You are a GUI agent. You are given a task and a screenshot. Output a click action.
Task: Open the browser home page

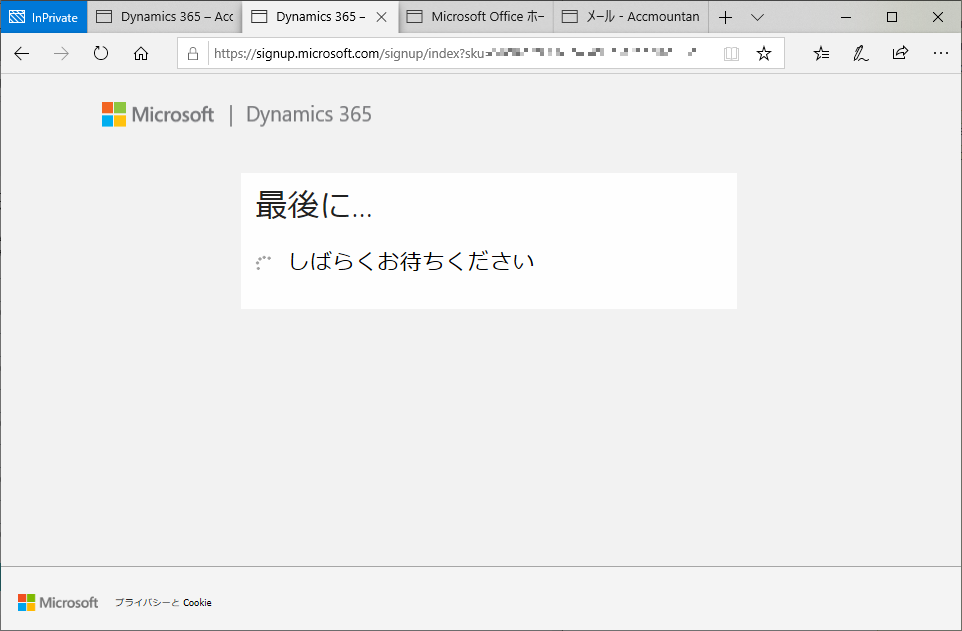(141, 54)
